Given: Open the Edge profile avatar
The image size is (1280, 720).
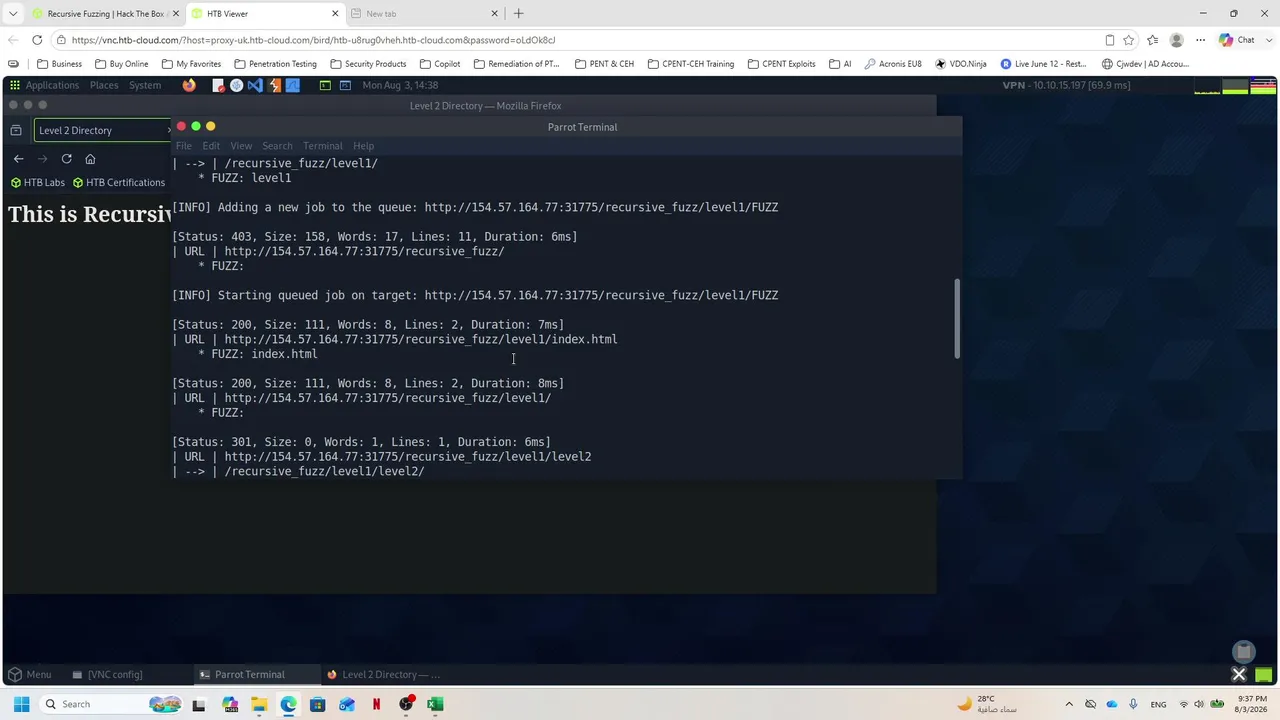Looking at the screenshot, I should pyautogui.click(x=1177, y=40).
